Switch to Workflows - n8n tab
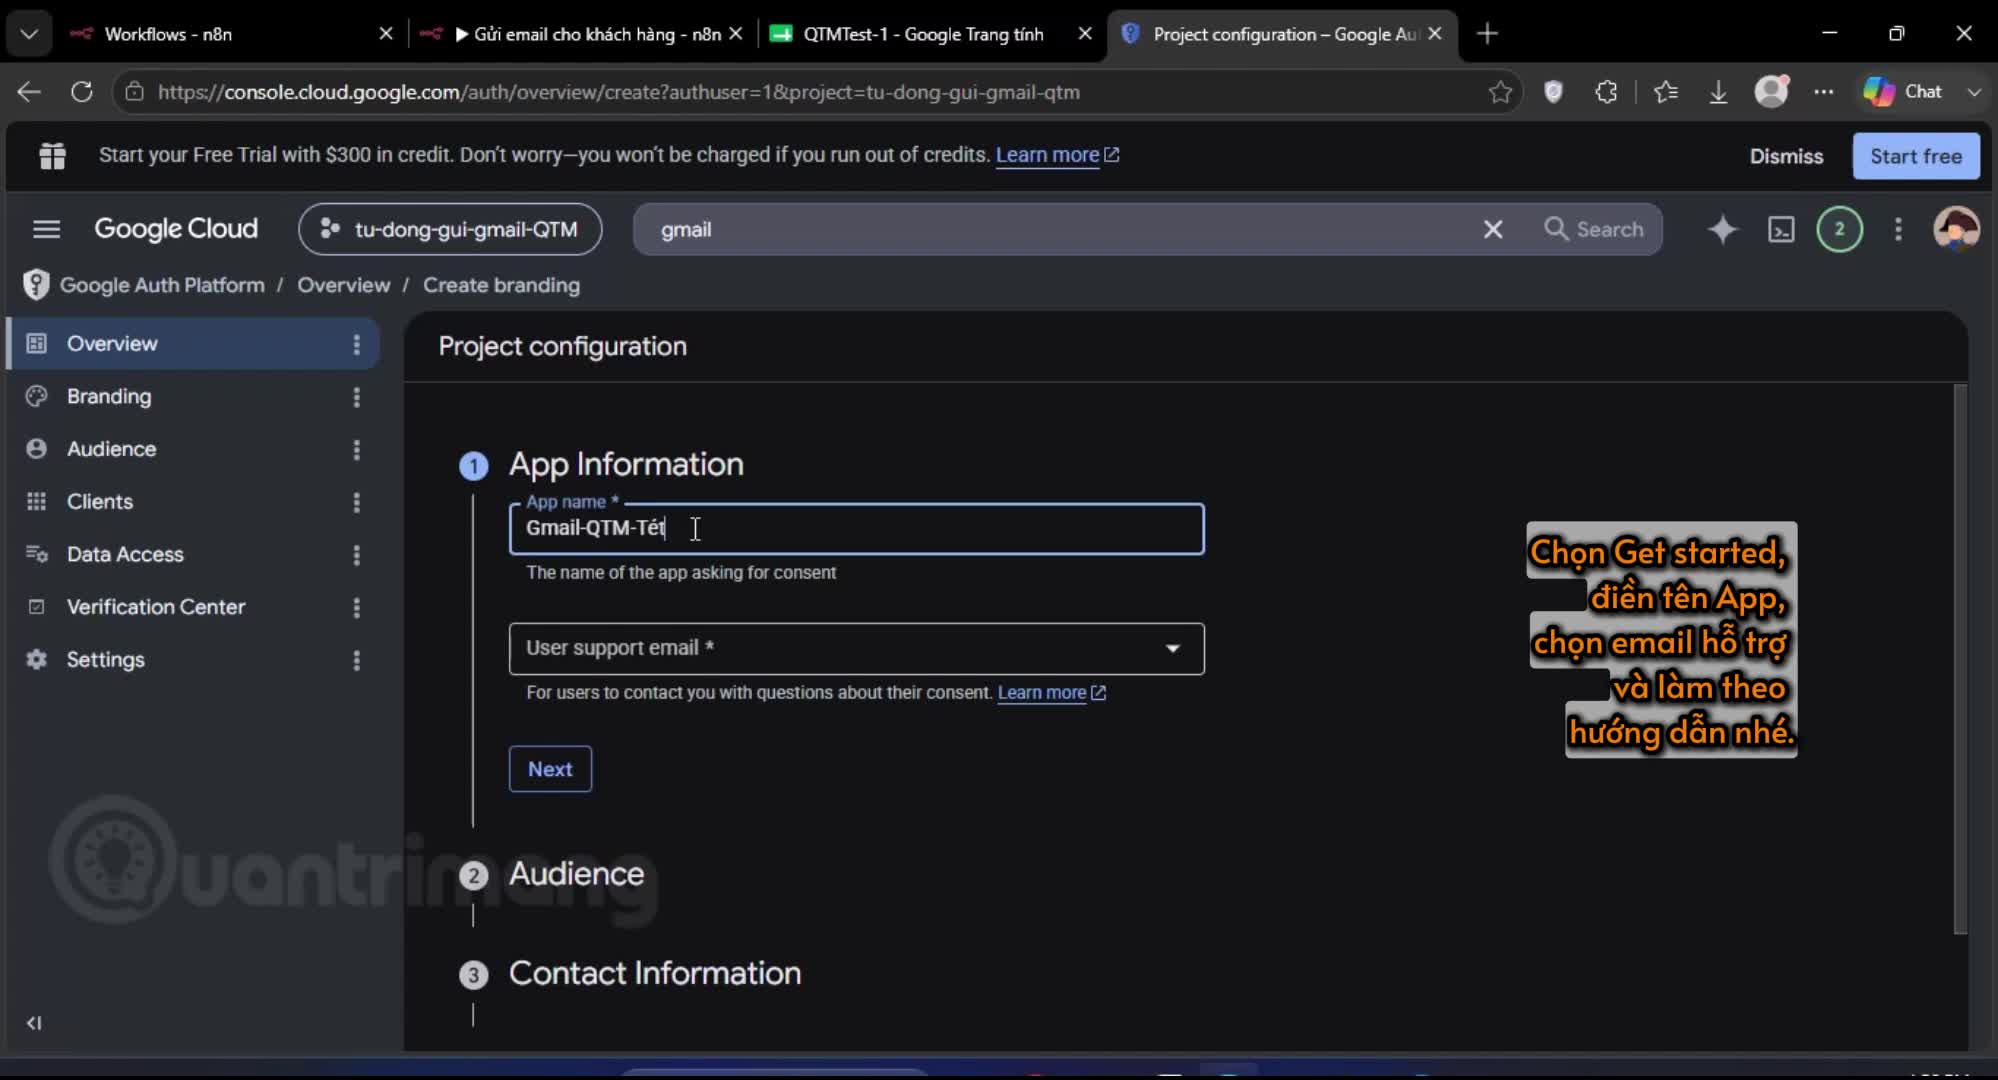Screen dimensions: 1998x1080 230,34
